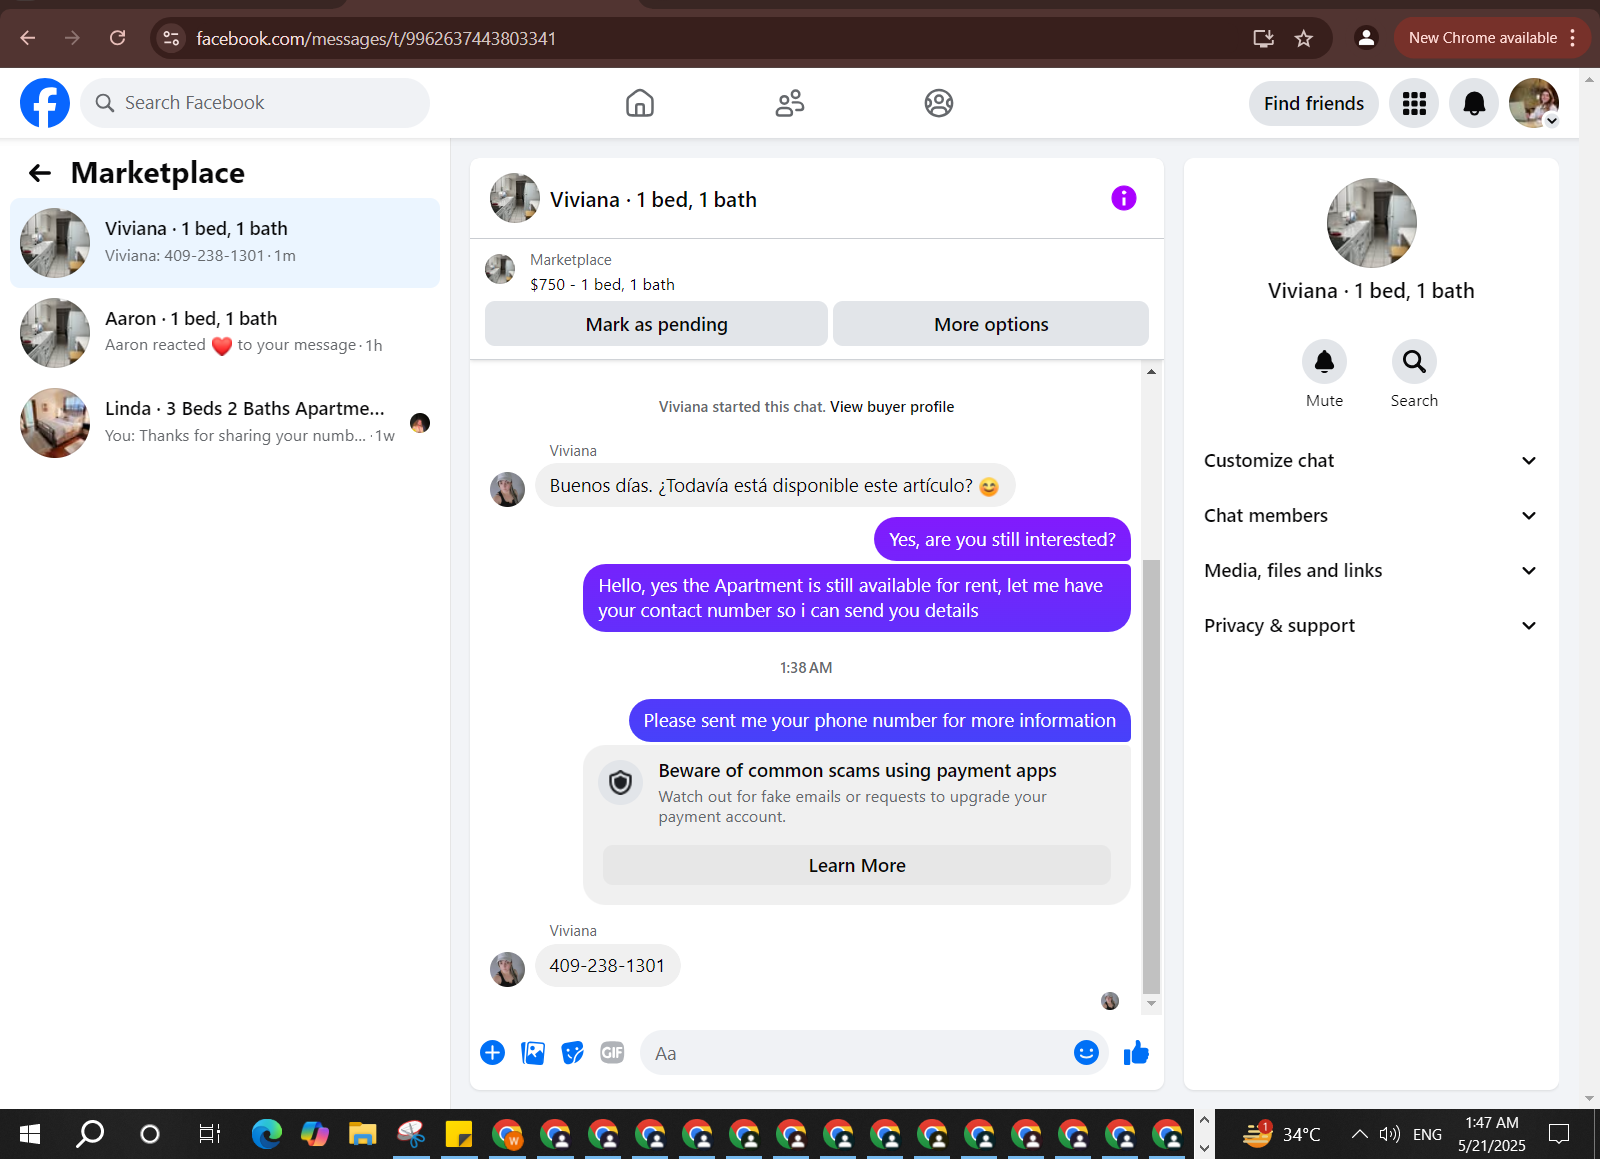Open the Facebook logo home link
The image size is (1600, 1159).
click(45, 103)
